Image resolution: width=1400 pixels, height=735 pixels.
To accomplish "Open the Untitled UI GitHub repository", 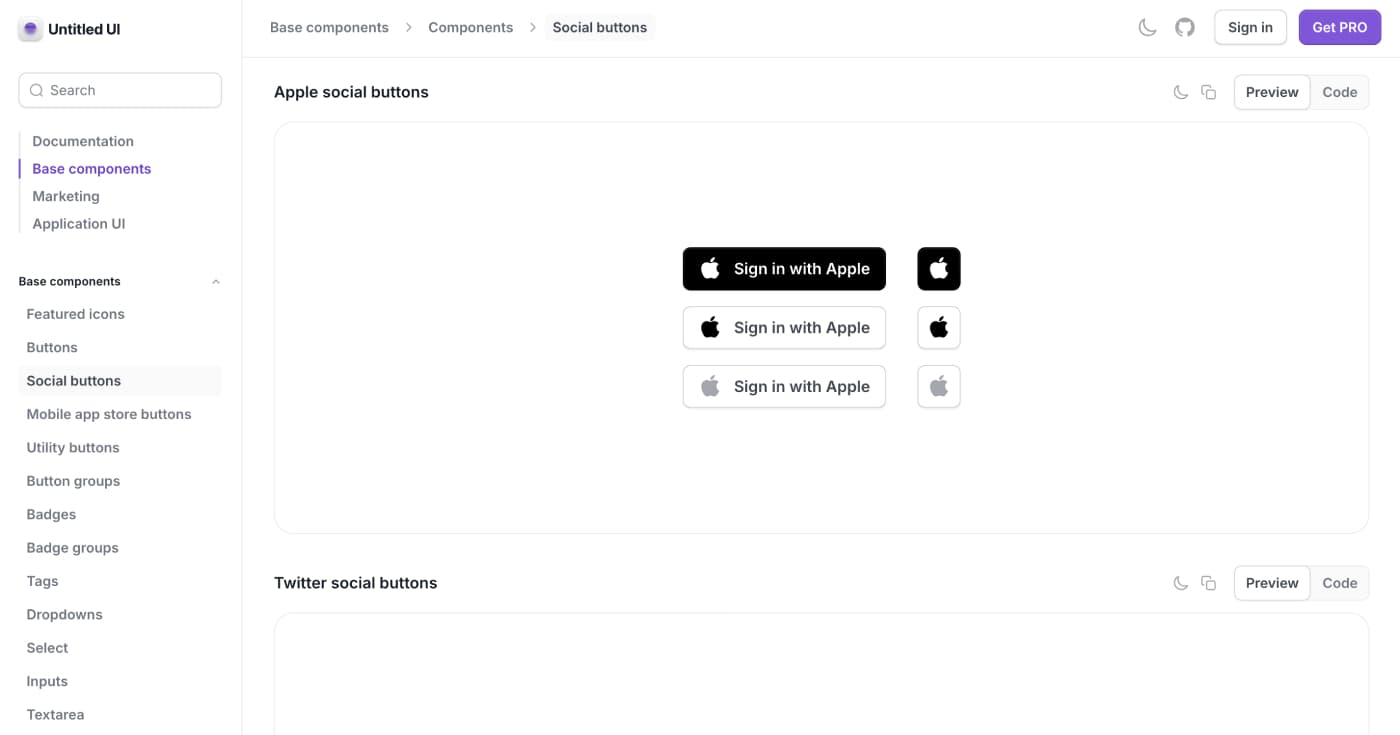I will click(1185, 27).
